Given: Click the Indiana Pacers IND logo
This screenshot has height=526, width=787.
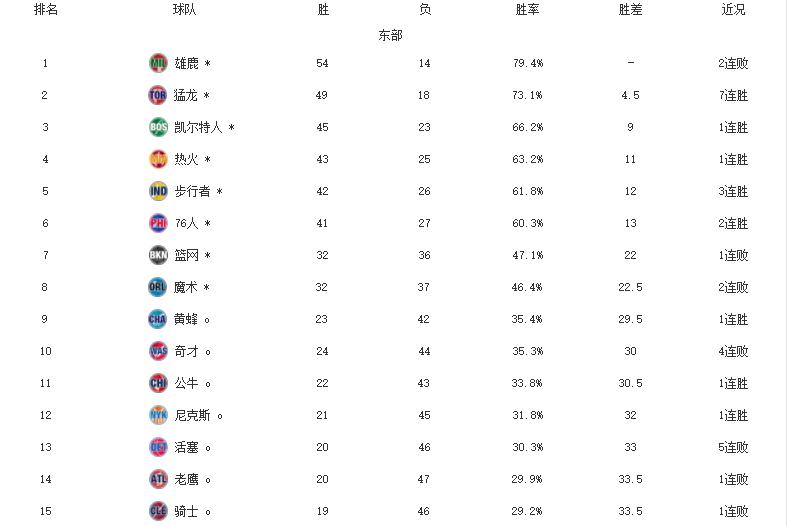Looking at the screenshot, I should [158, 191].
